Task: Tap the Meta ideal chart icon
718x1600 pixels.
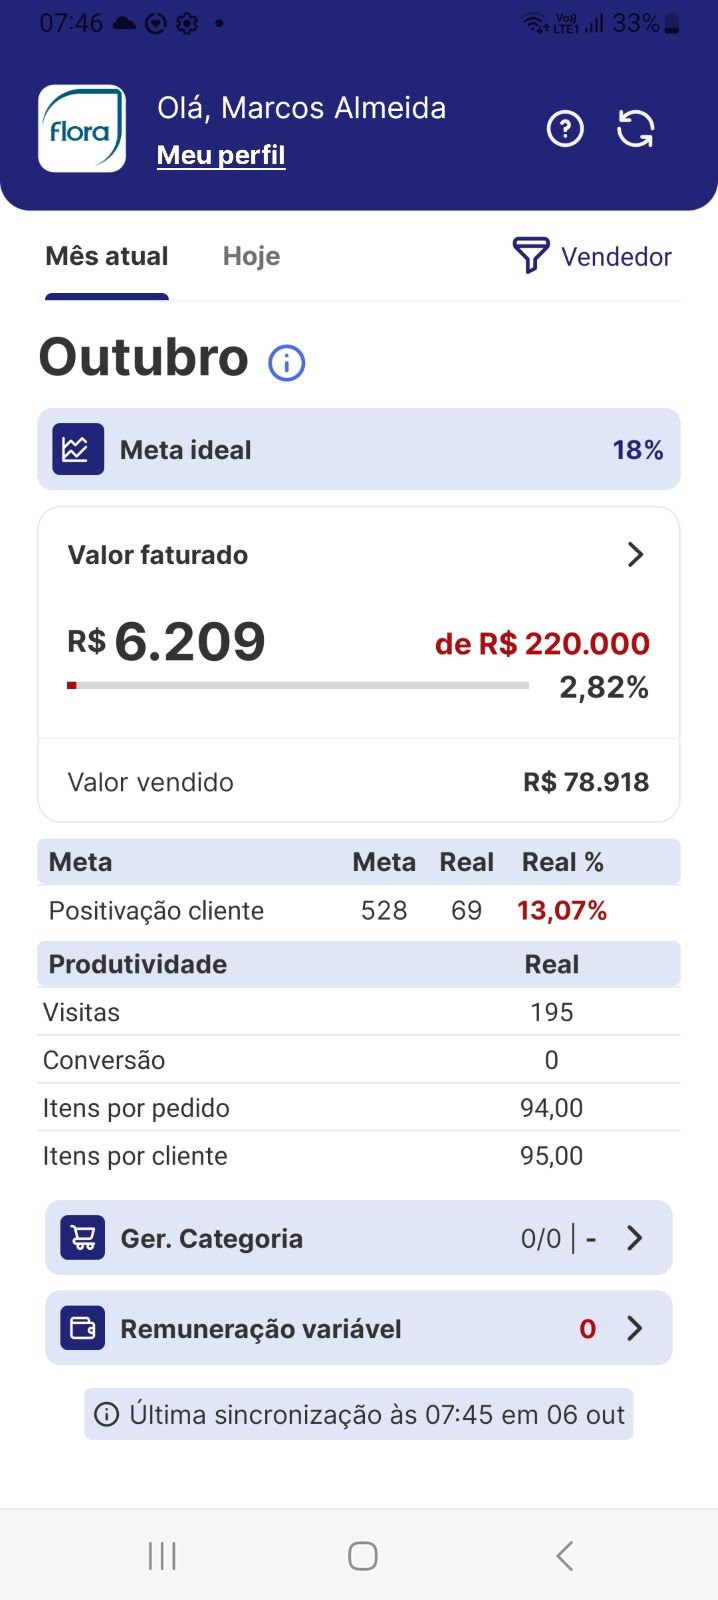Action: point(78,449)
